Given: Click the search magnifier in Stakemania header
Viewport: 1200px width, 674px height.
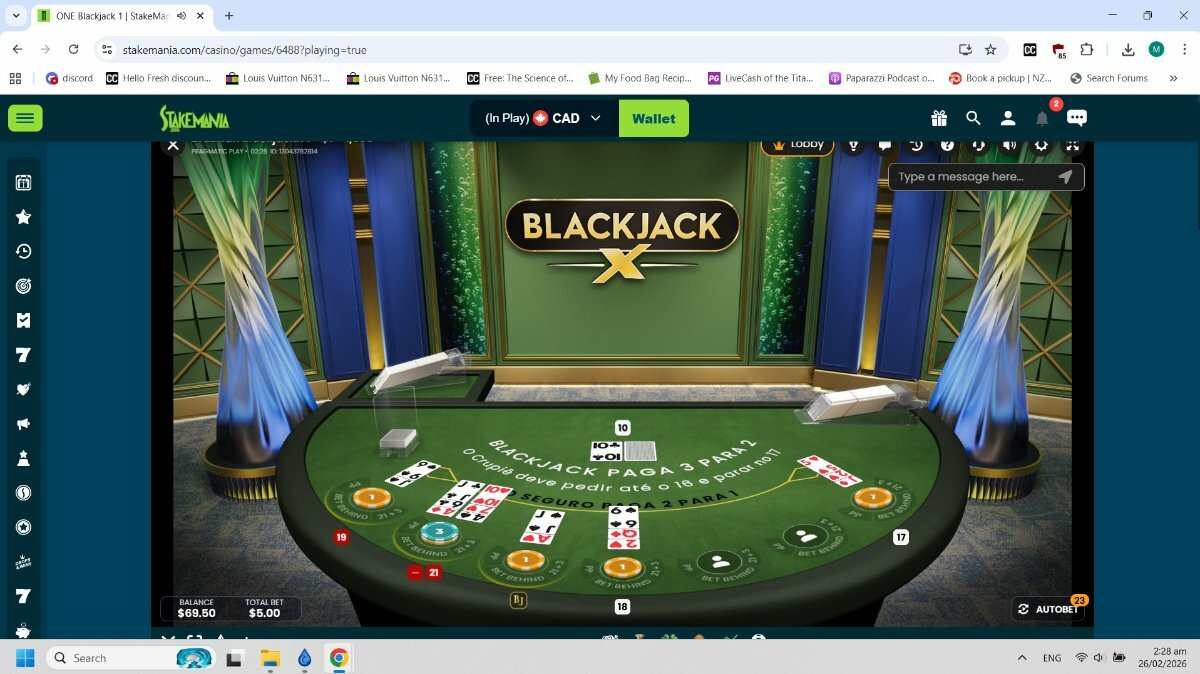Looking at the screenshot, I should click(x=973, y=118).
